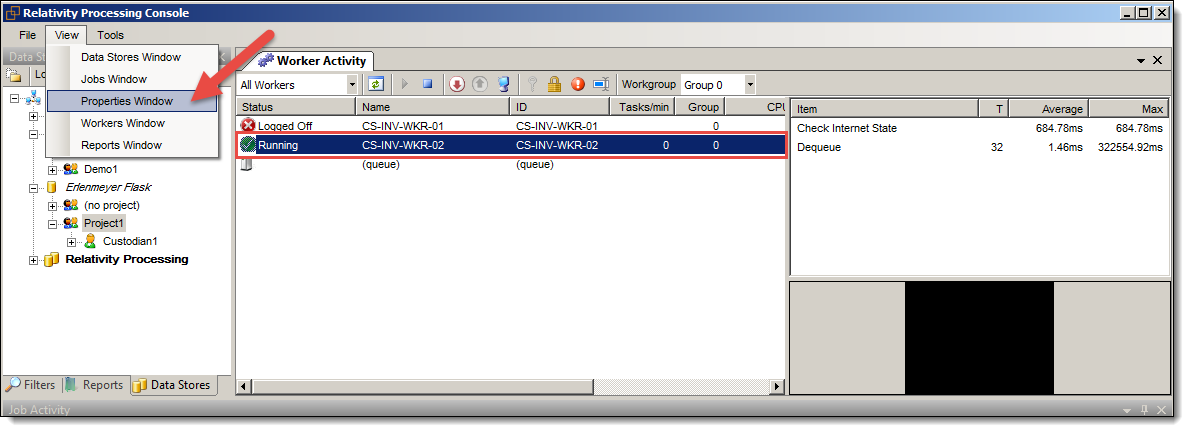1189x432 pixels.
Task: Expand the Demo1 tree node
Action: (52, 169)
